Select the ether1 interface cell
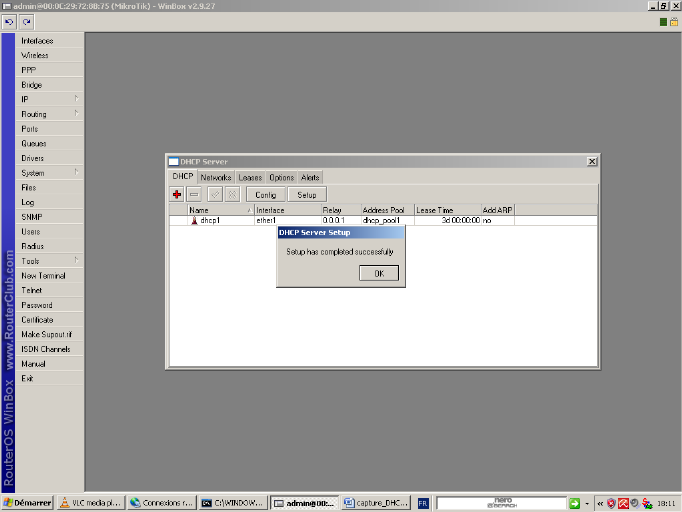 click(x=288, y=221)
